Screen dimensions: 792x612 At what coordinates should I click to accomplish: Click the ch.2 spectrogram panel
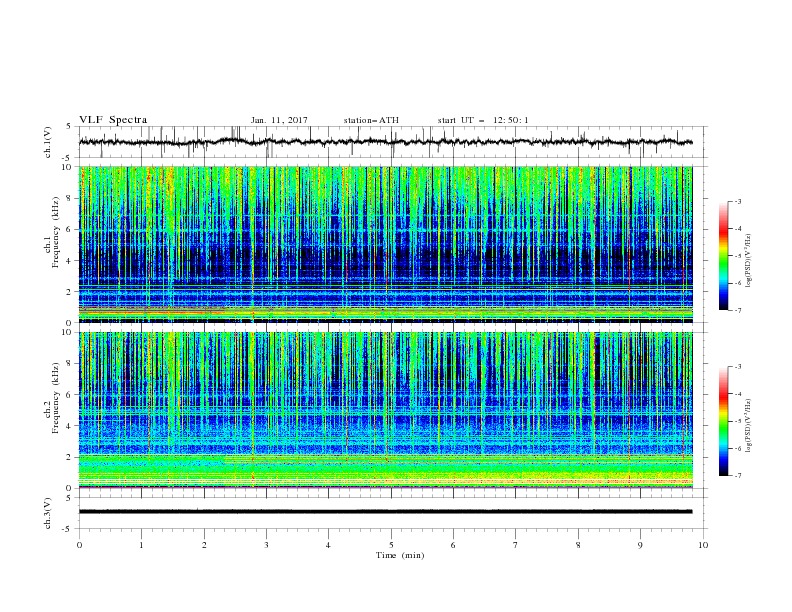pos(385,410)
